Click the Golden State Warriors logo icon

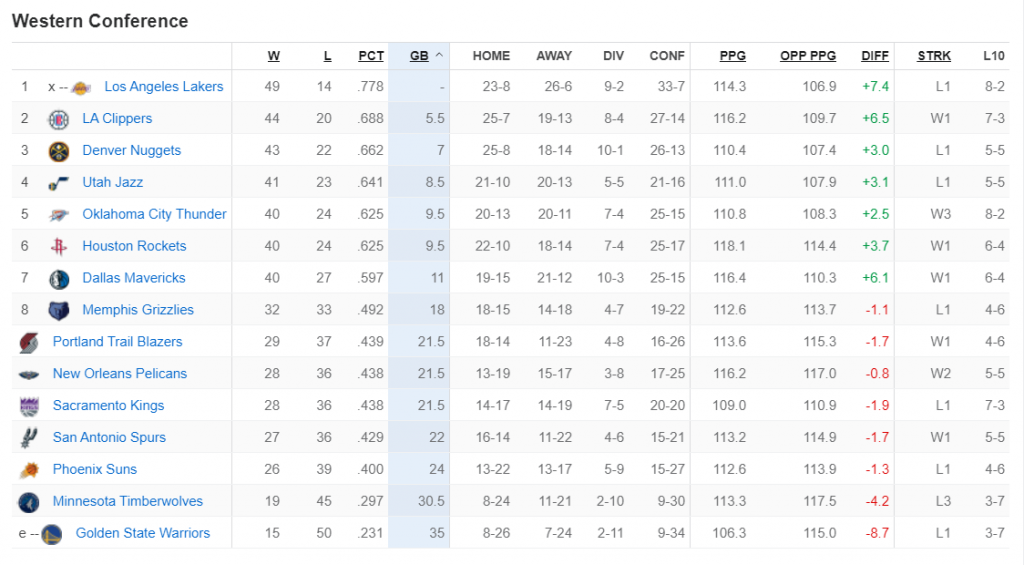tap(52, 534)
